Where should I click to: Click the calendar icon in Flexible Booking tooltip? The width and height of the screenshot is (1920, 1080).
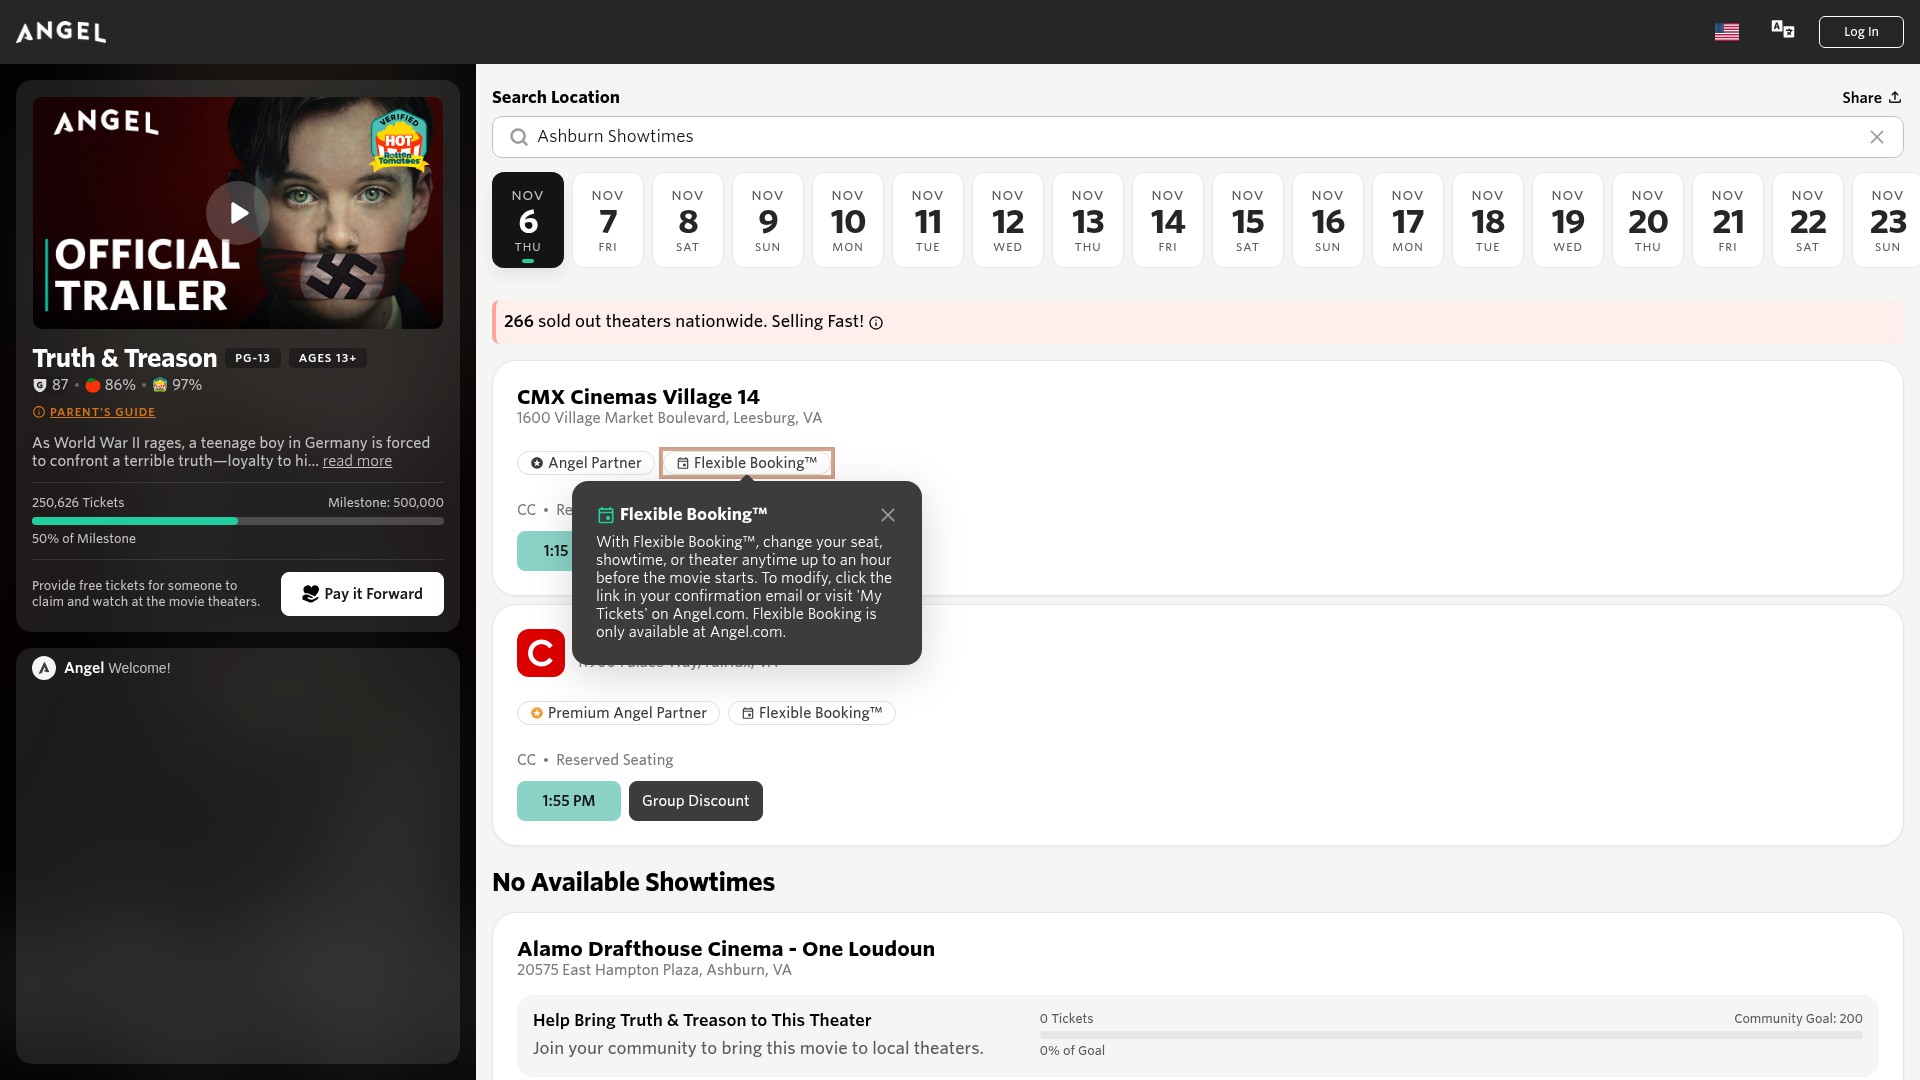tap(605, 515)
